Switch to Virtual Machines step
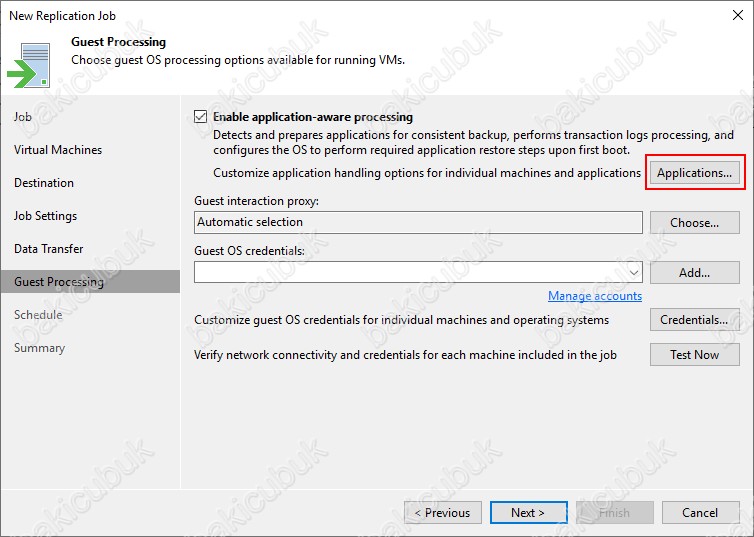This screenshot has width=754, height=537. tap(58, 150)
